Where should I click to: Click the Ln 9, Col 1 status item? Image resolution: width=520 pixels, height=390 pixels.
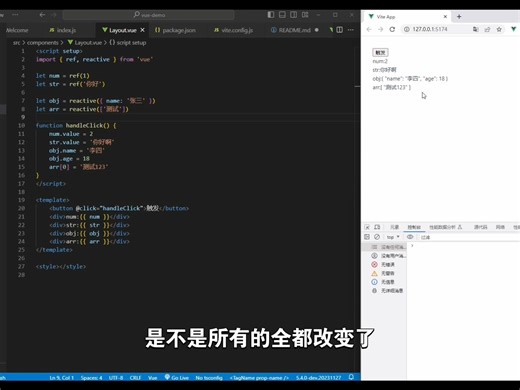[61, 378]
